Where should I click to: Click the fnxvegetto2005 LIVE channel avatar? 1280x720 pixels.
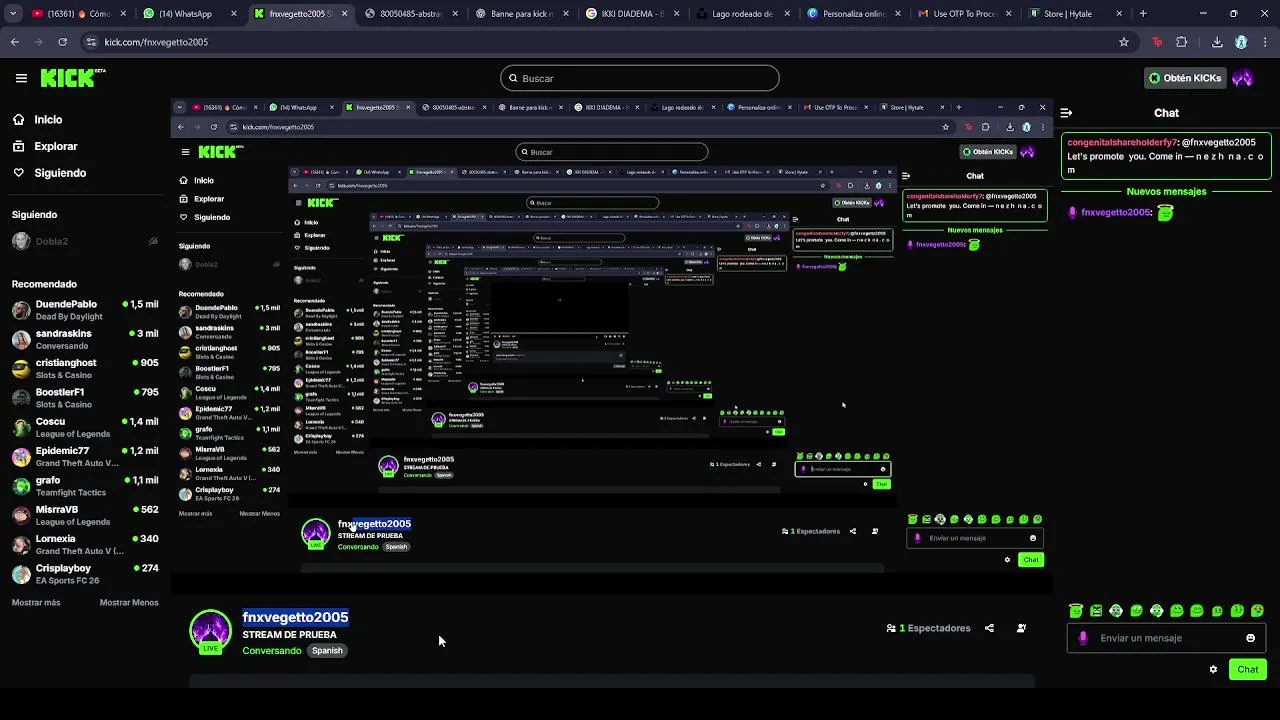(210, 631)
